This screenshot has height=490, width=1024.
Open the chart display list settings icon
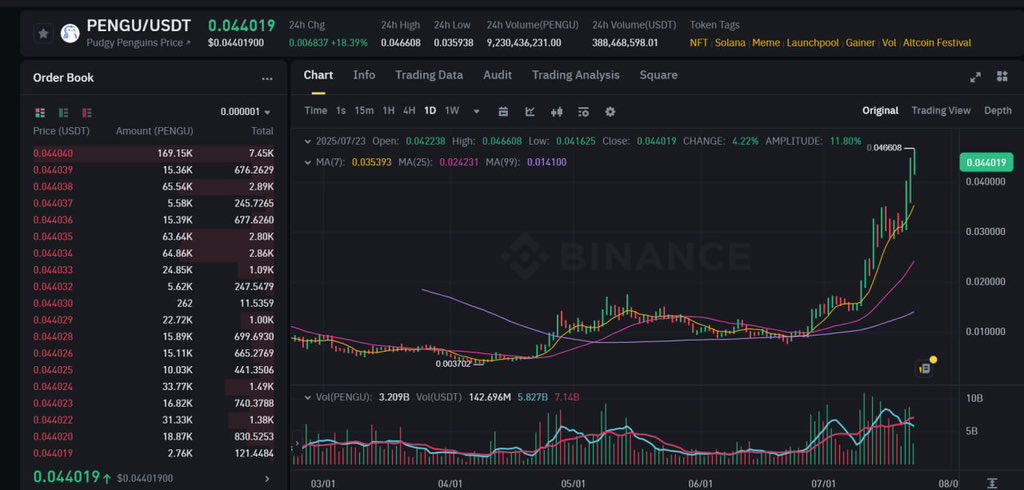(583, 112)
